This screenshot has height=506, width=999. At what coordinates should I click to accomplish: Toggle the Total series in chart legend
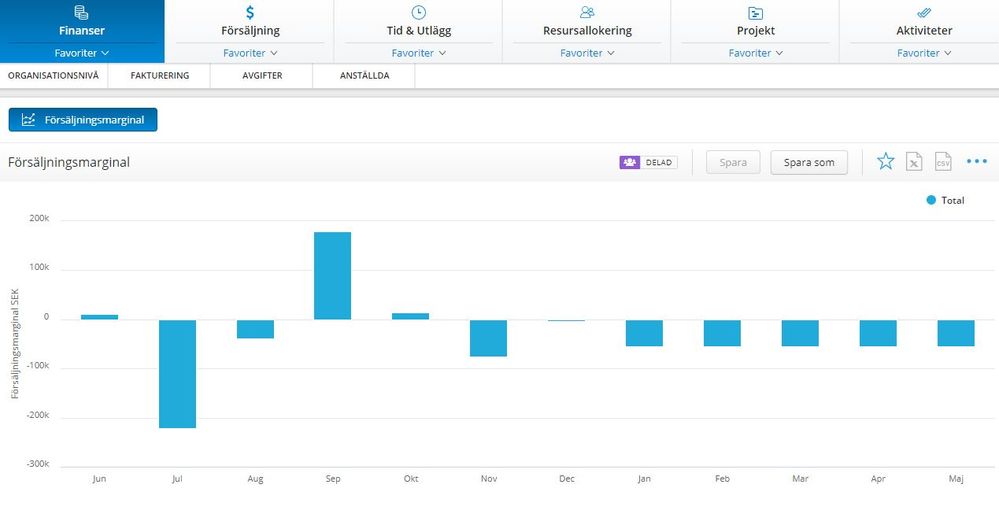point(945,200)
